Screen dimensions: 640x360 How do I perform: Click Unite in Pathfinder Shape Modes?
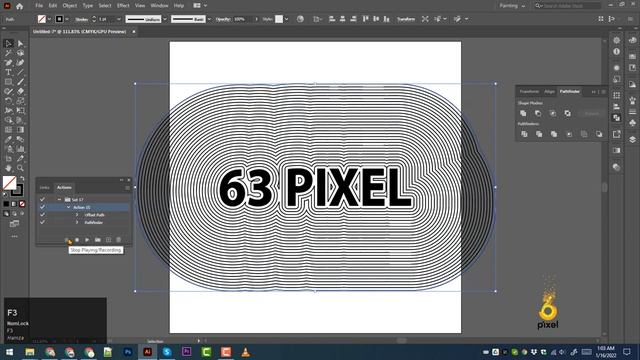point(523,113)
